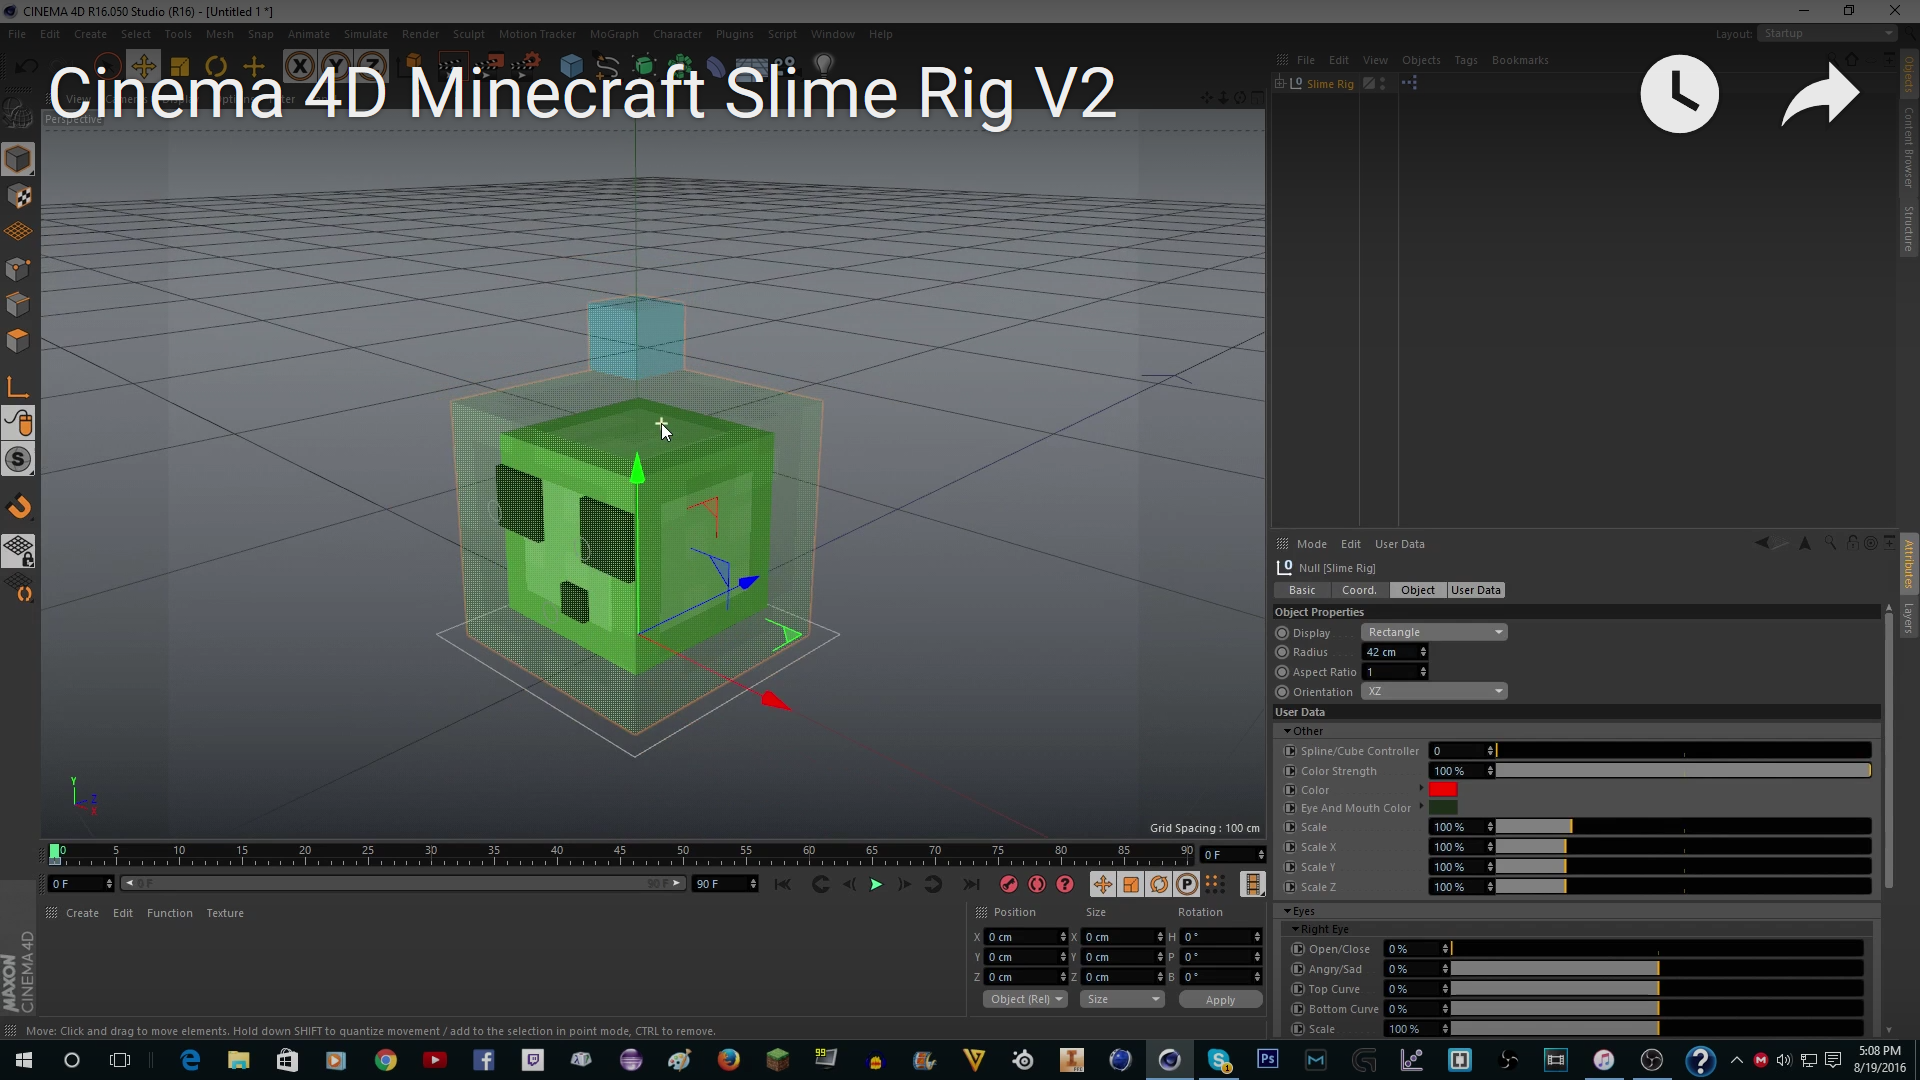Open the Simulate menu
Viewport: 1920px width, 1080px height.
tap(366, 34)
